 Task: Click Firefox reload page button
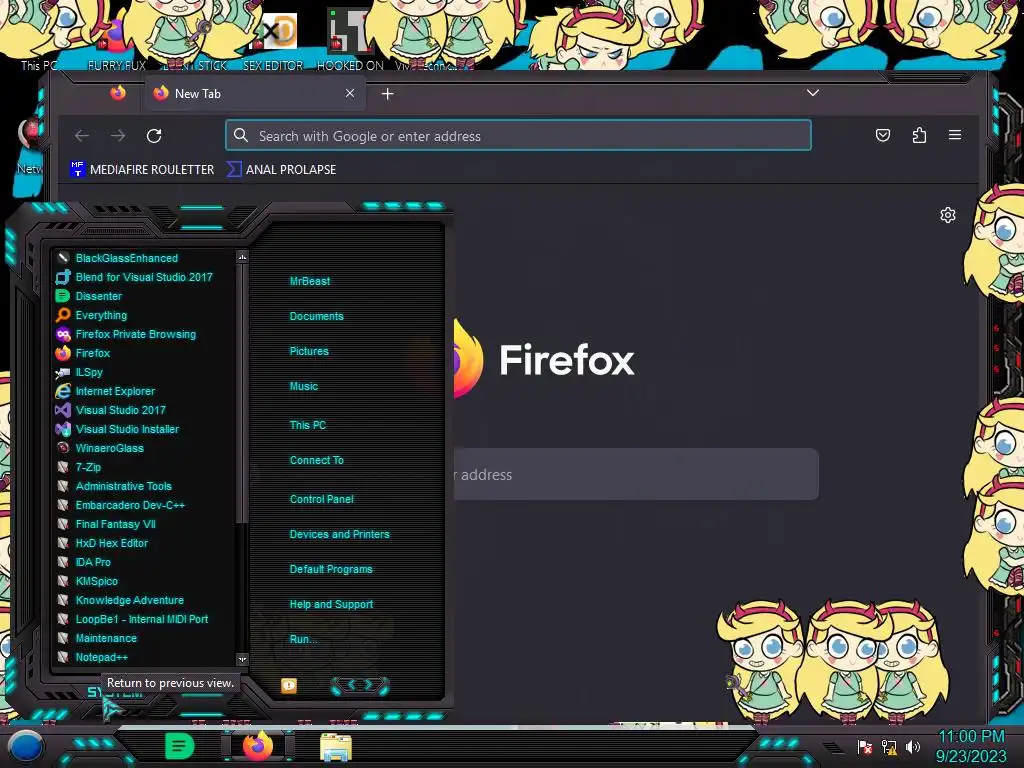[154, 136]
